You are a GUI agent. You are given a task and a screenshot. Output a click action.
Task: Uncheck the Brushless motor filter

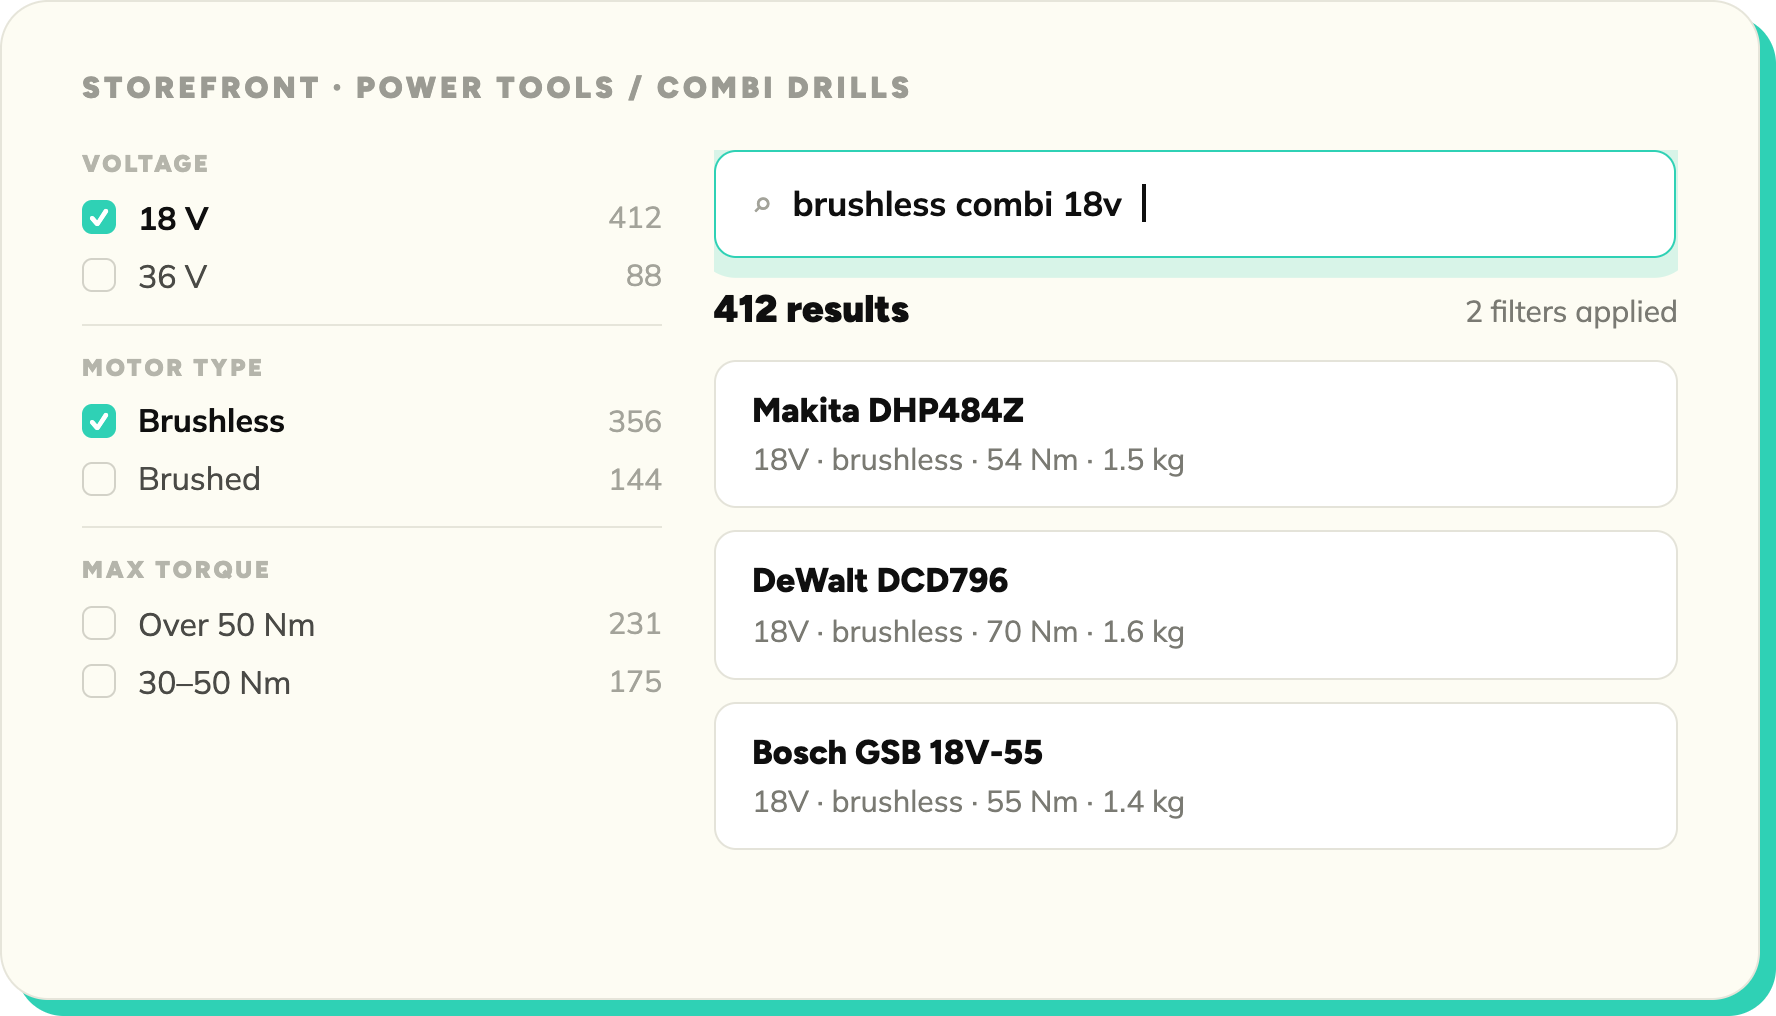point(99,421)
